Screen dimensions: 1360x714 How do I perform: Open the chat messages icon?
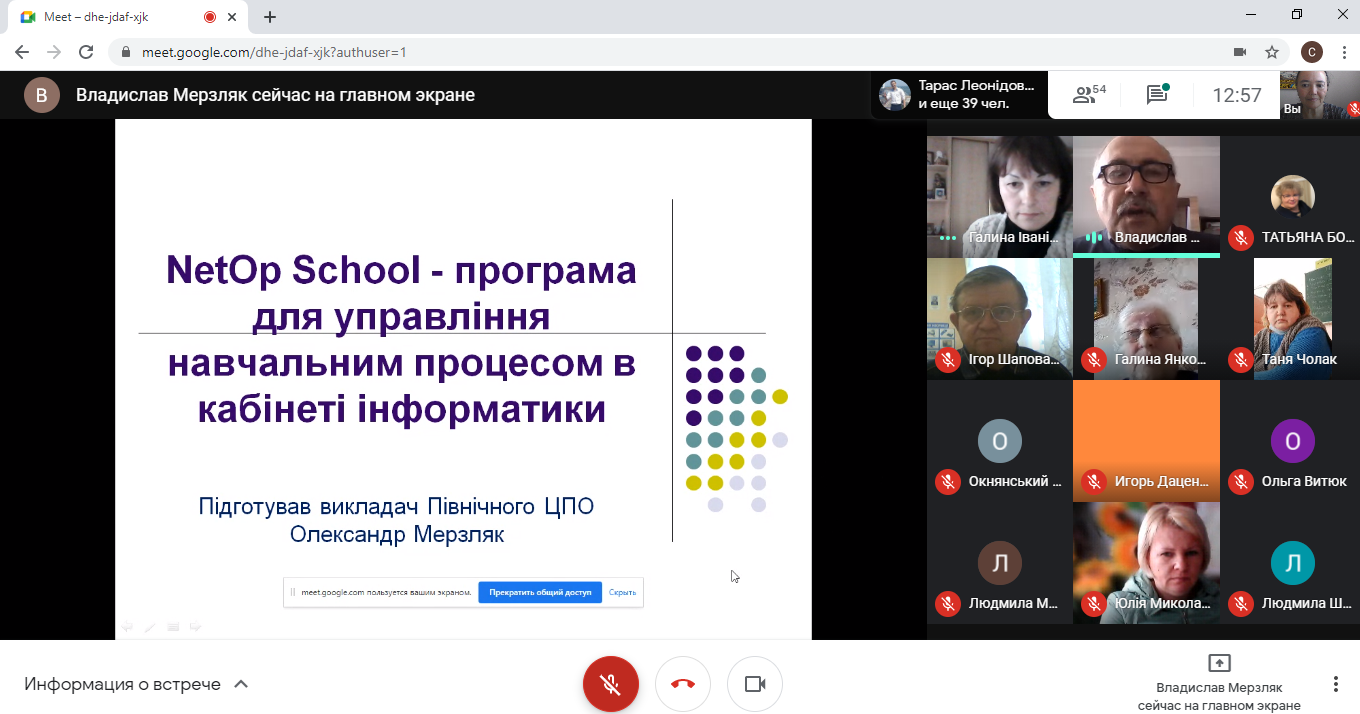coord(1157,95)
